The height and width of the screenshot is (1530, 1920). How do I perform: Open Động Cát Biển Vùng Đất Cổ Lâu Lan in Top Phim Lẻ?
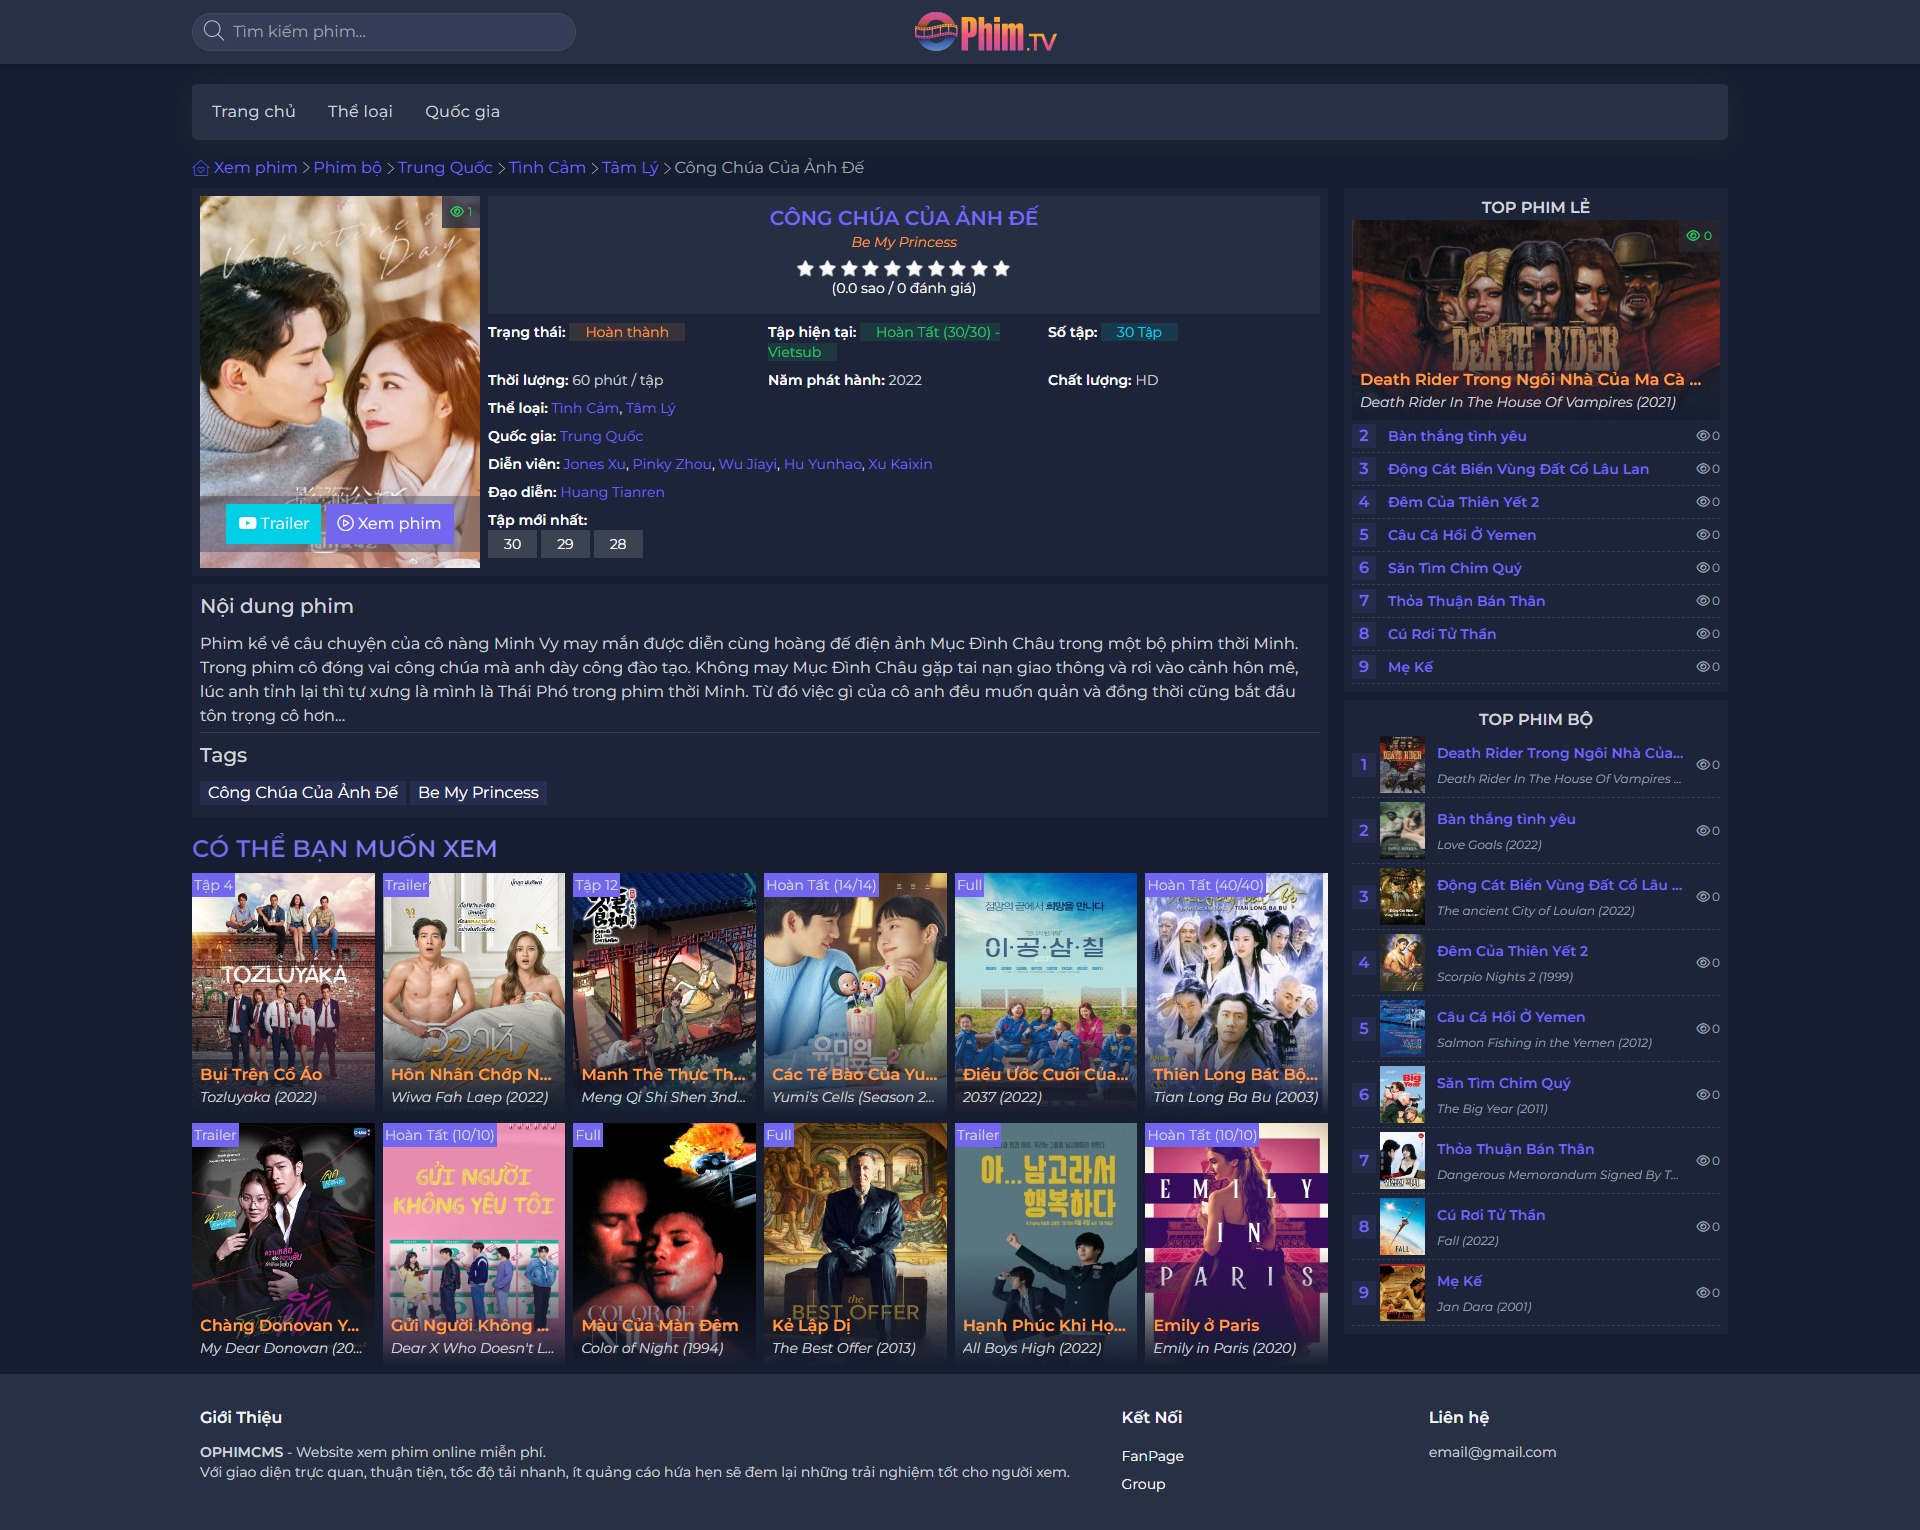point(1518,469)
